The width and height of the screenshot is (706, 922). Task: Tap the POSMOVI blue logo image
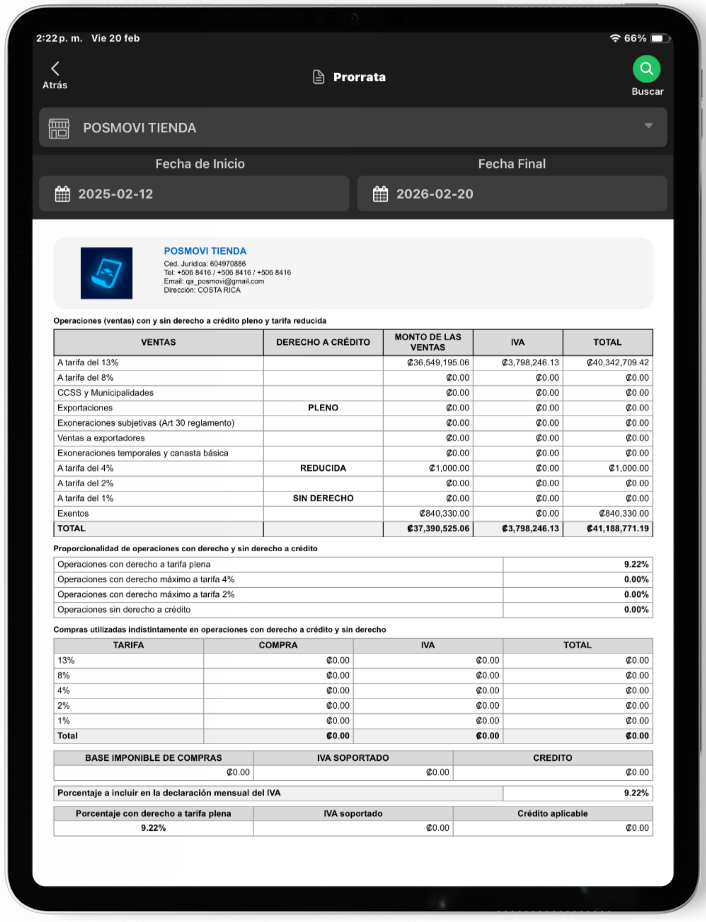pyautogui.click(x=107, y=273)
